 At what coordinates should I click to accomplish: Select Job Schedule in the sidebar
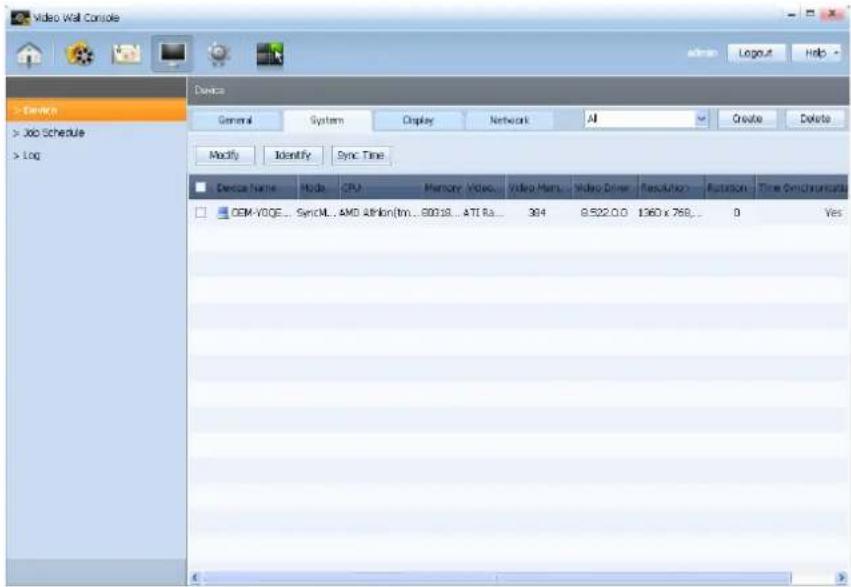coord(49,133)
